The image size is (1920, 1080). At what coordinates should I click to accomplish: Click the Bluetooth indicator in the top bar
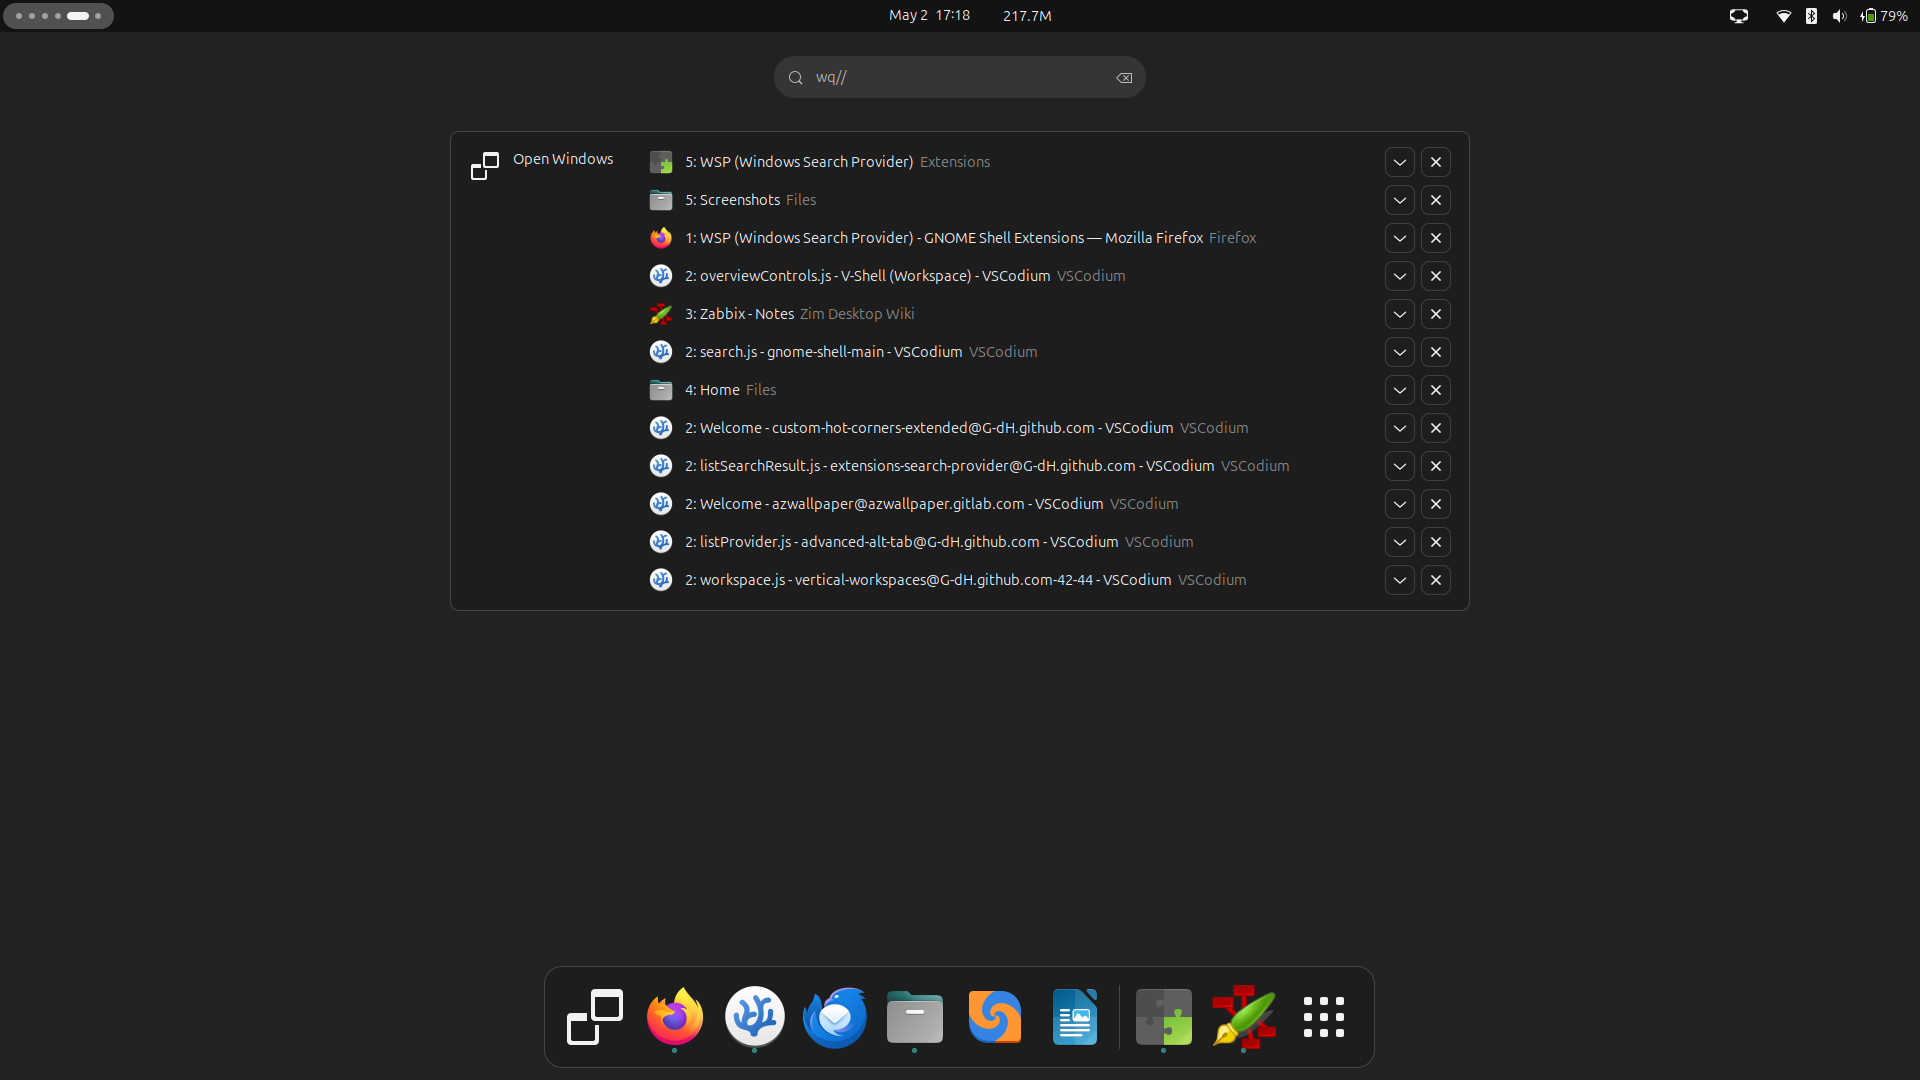(1811, 16)
